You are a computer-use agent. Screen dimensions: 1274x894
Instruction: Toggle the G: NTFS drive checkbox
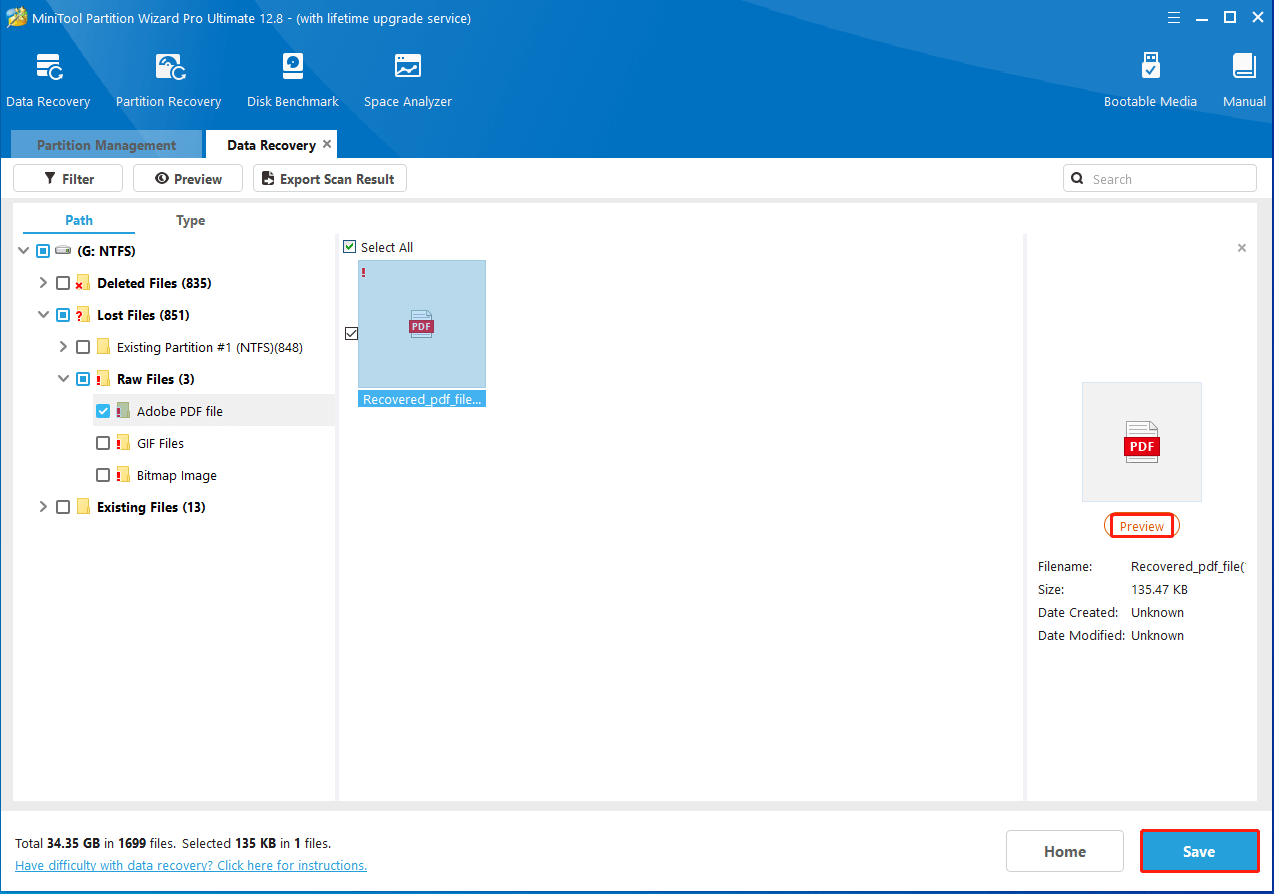[x=43, y=251]
